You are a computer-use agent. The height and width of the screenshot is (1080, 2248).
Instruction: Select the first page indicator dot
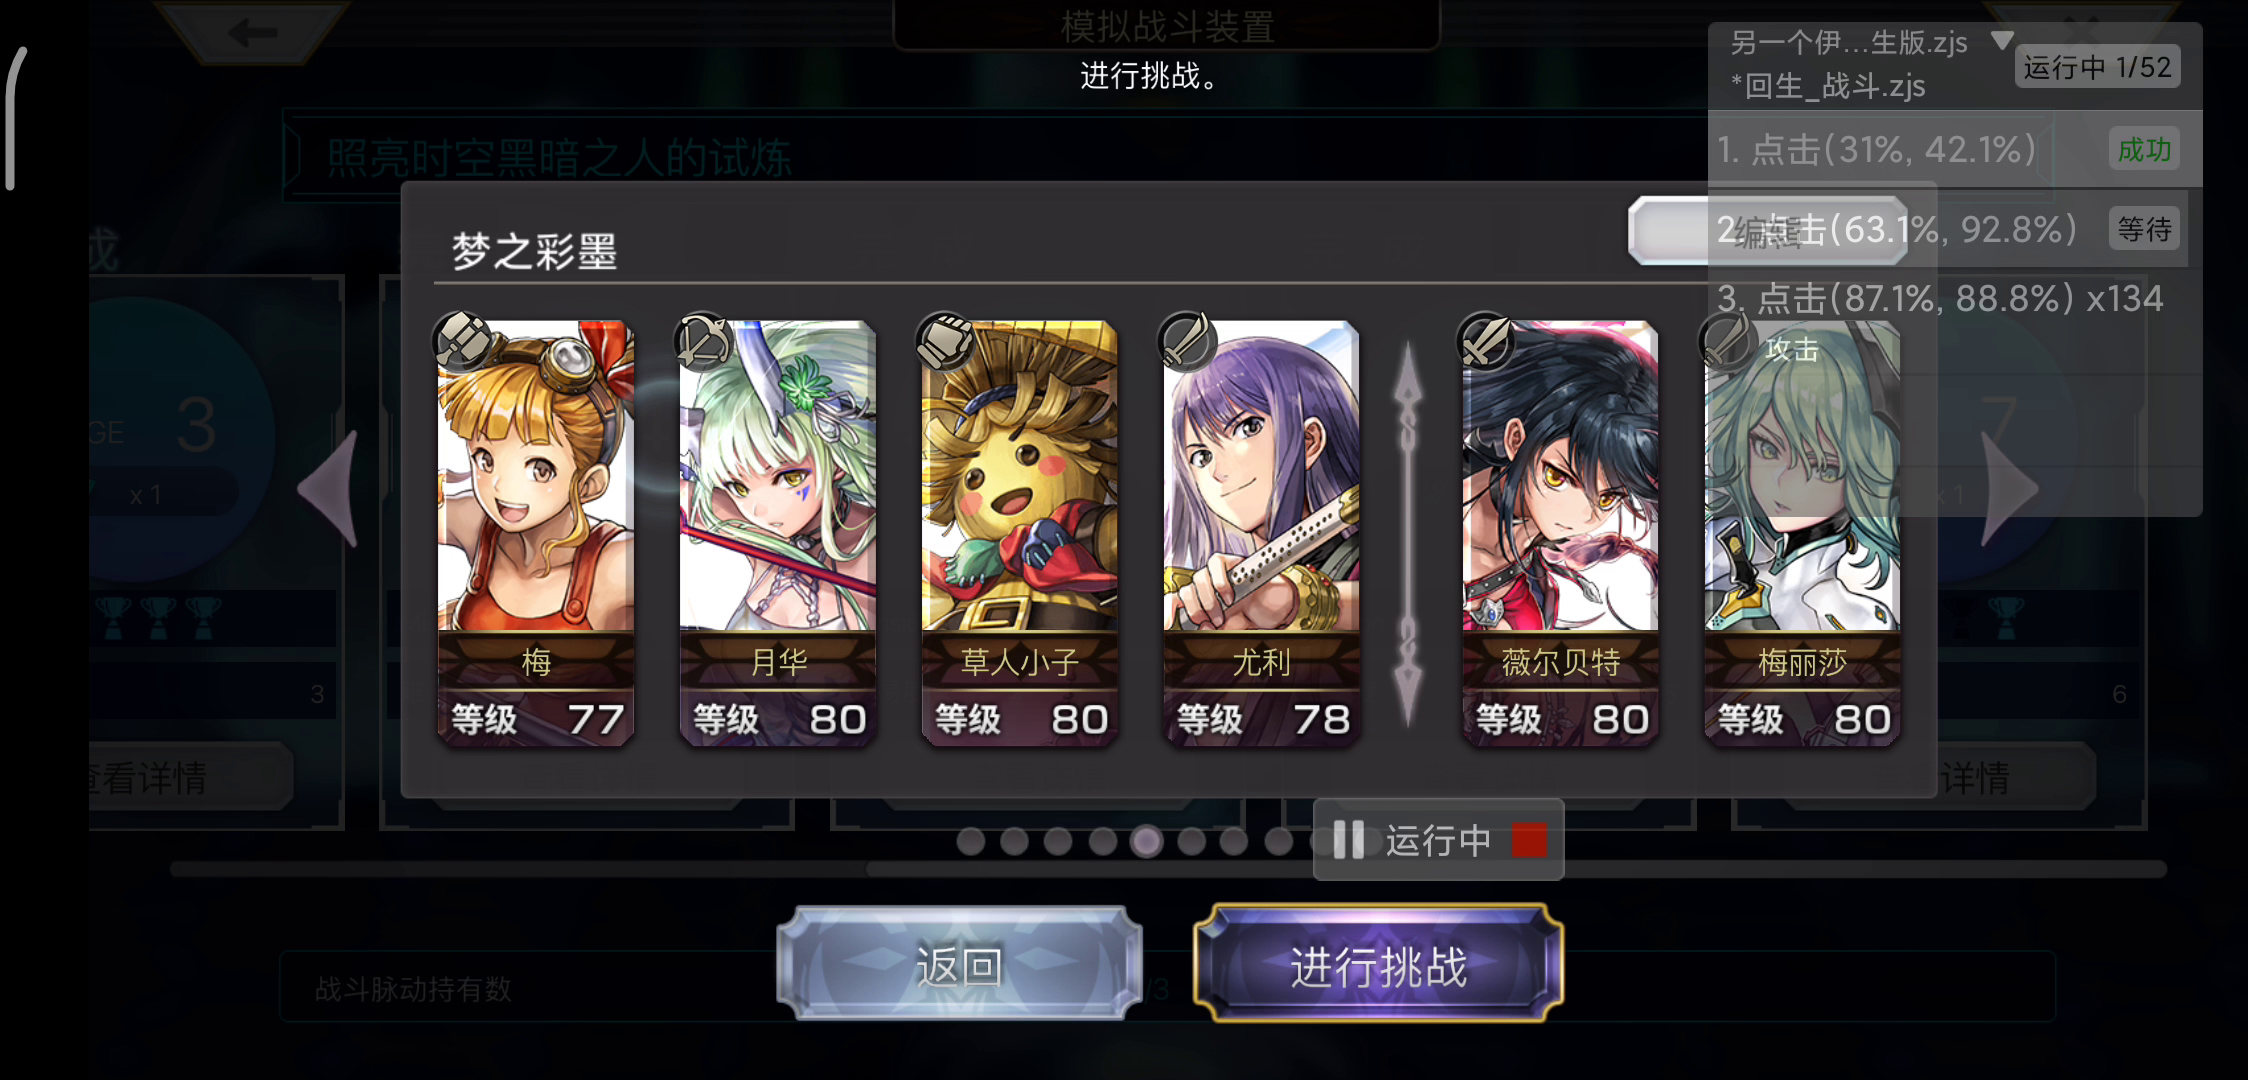pos(970,841)
